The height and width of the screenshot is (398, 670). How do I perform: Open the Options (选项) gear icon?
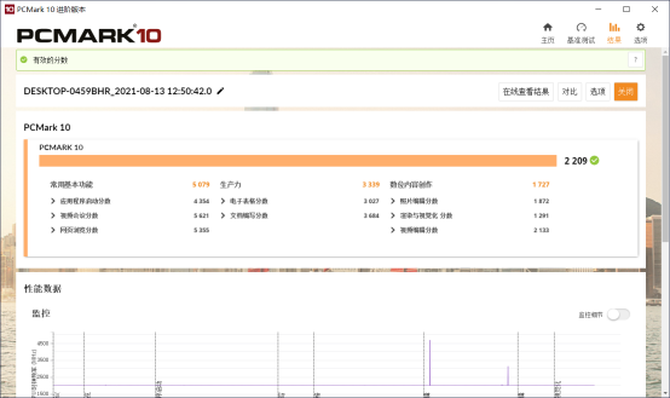pyautogui.click(x=640, y=27)
